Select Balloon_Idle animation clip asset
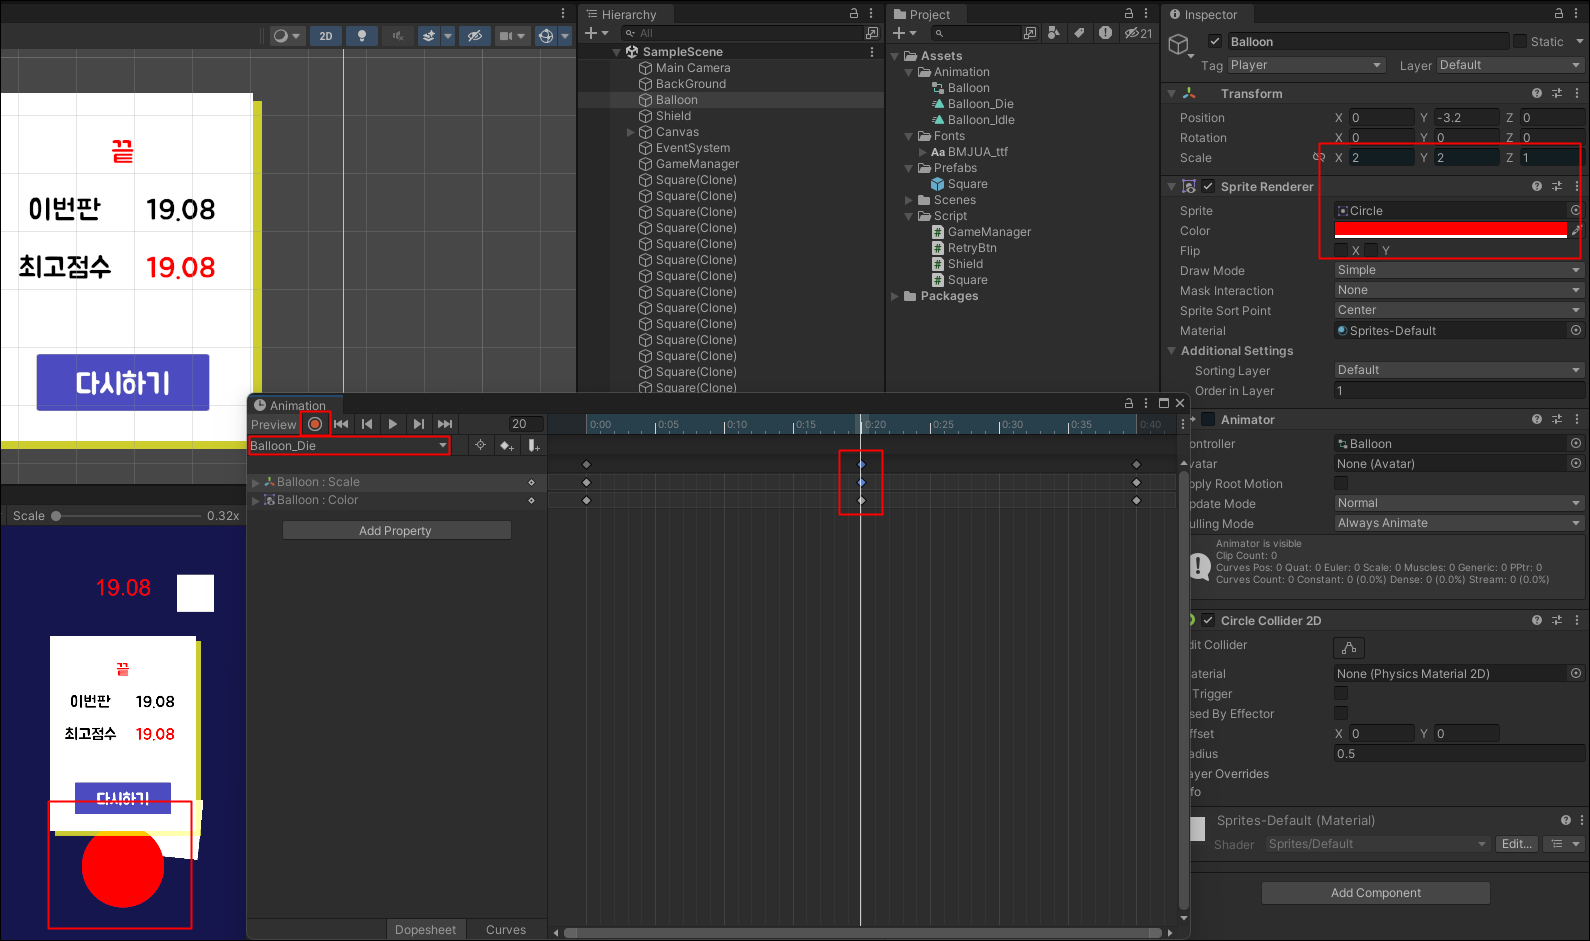The width and height of the screenshot is (1590, 941). [x=981, y=120]
